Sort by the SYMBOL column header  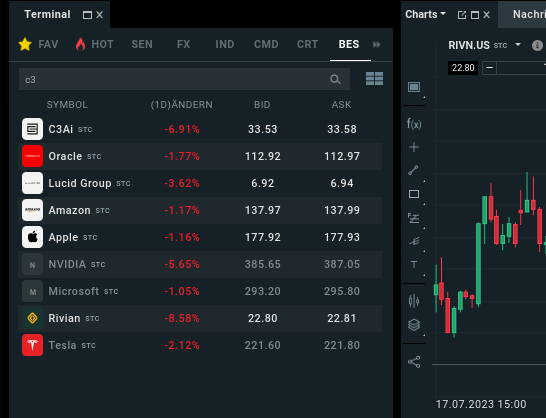[67, 104]
